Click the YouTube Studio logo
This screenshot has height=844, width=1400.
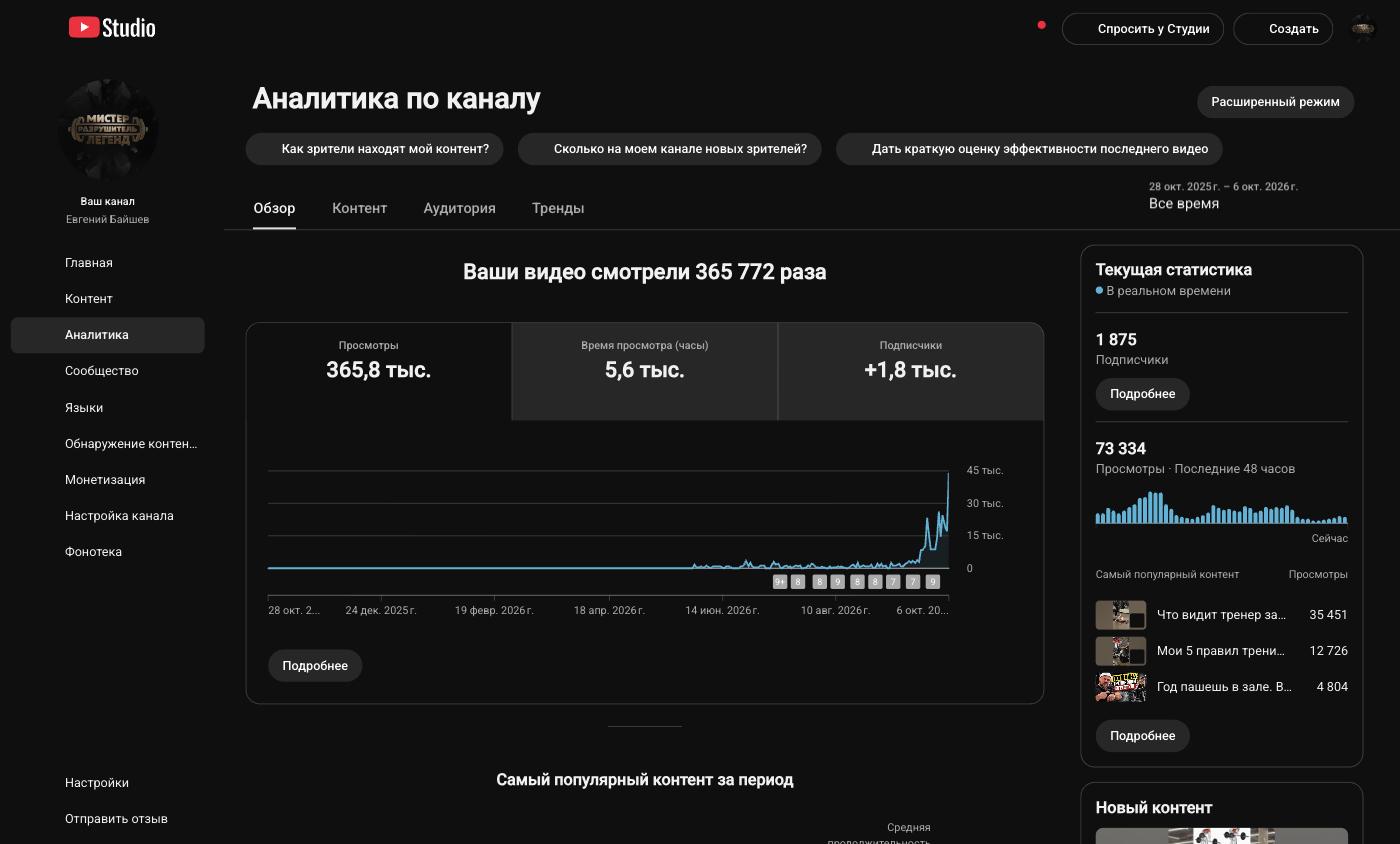coord(112,27)
